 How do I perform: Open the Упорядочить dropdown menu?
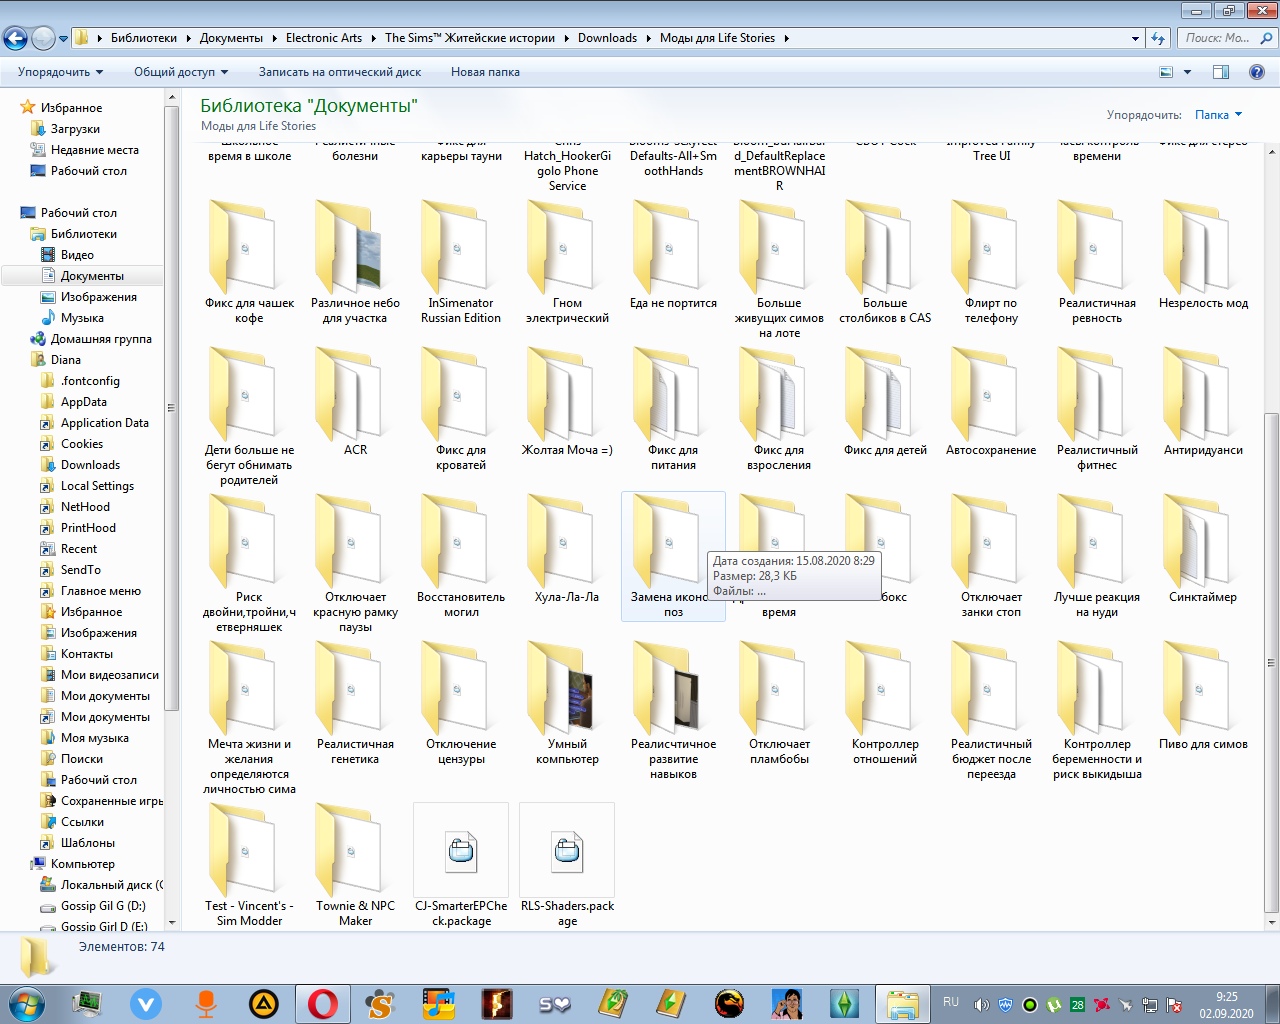coord(60,72)
